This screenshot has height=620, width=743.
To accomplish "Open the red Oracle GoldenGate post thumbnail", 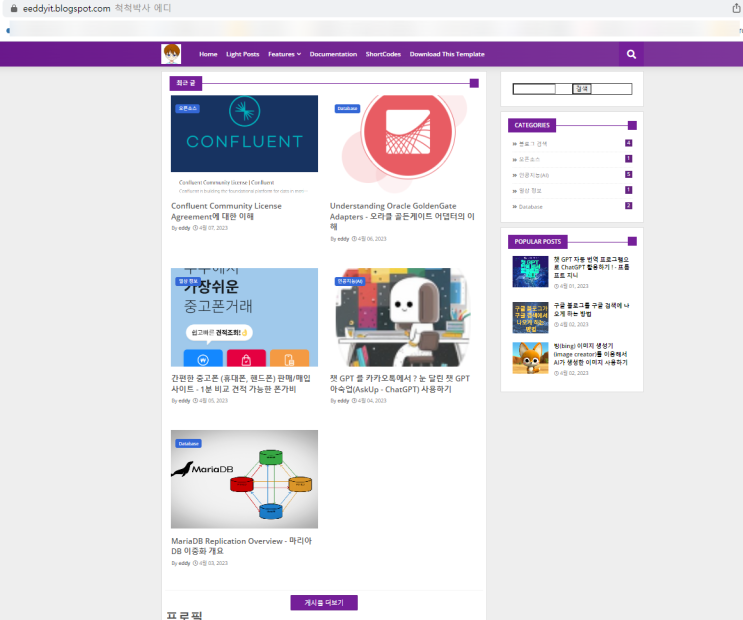I will pos(403,144).
